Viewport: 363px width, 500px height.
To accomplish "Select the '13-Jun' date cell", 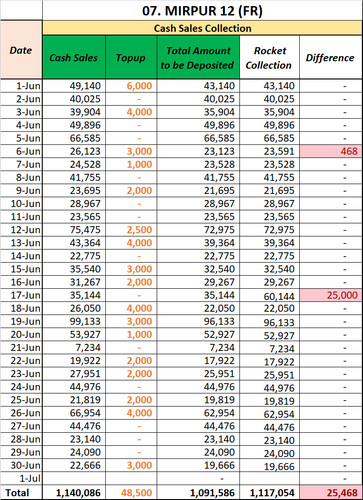I will click(x=21, y=243).
